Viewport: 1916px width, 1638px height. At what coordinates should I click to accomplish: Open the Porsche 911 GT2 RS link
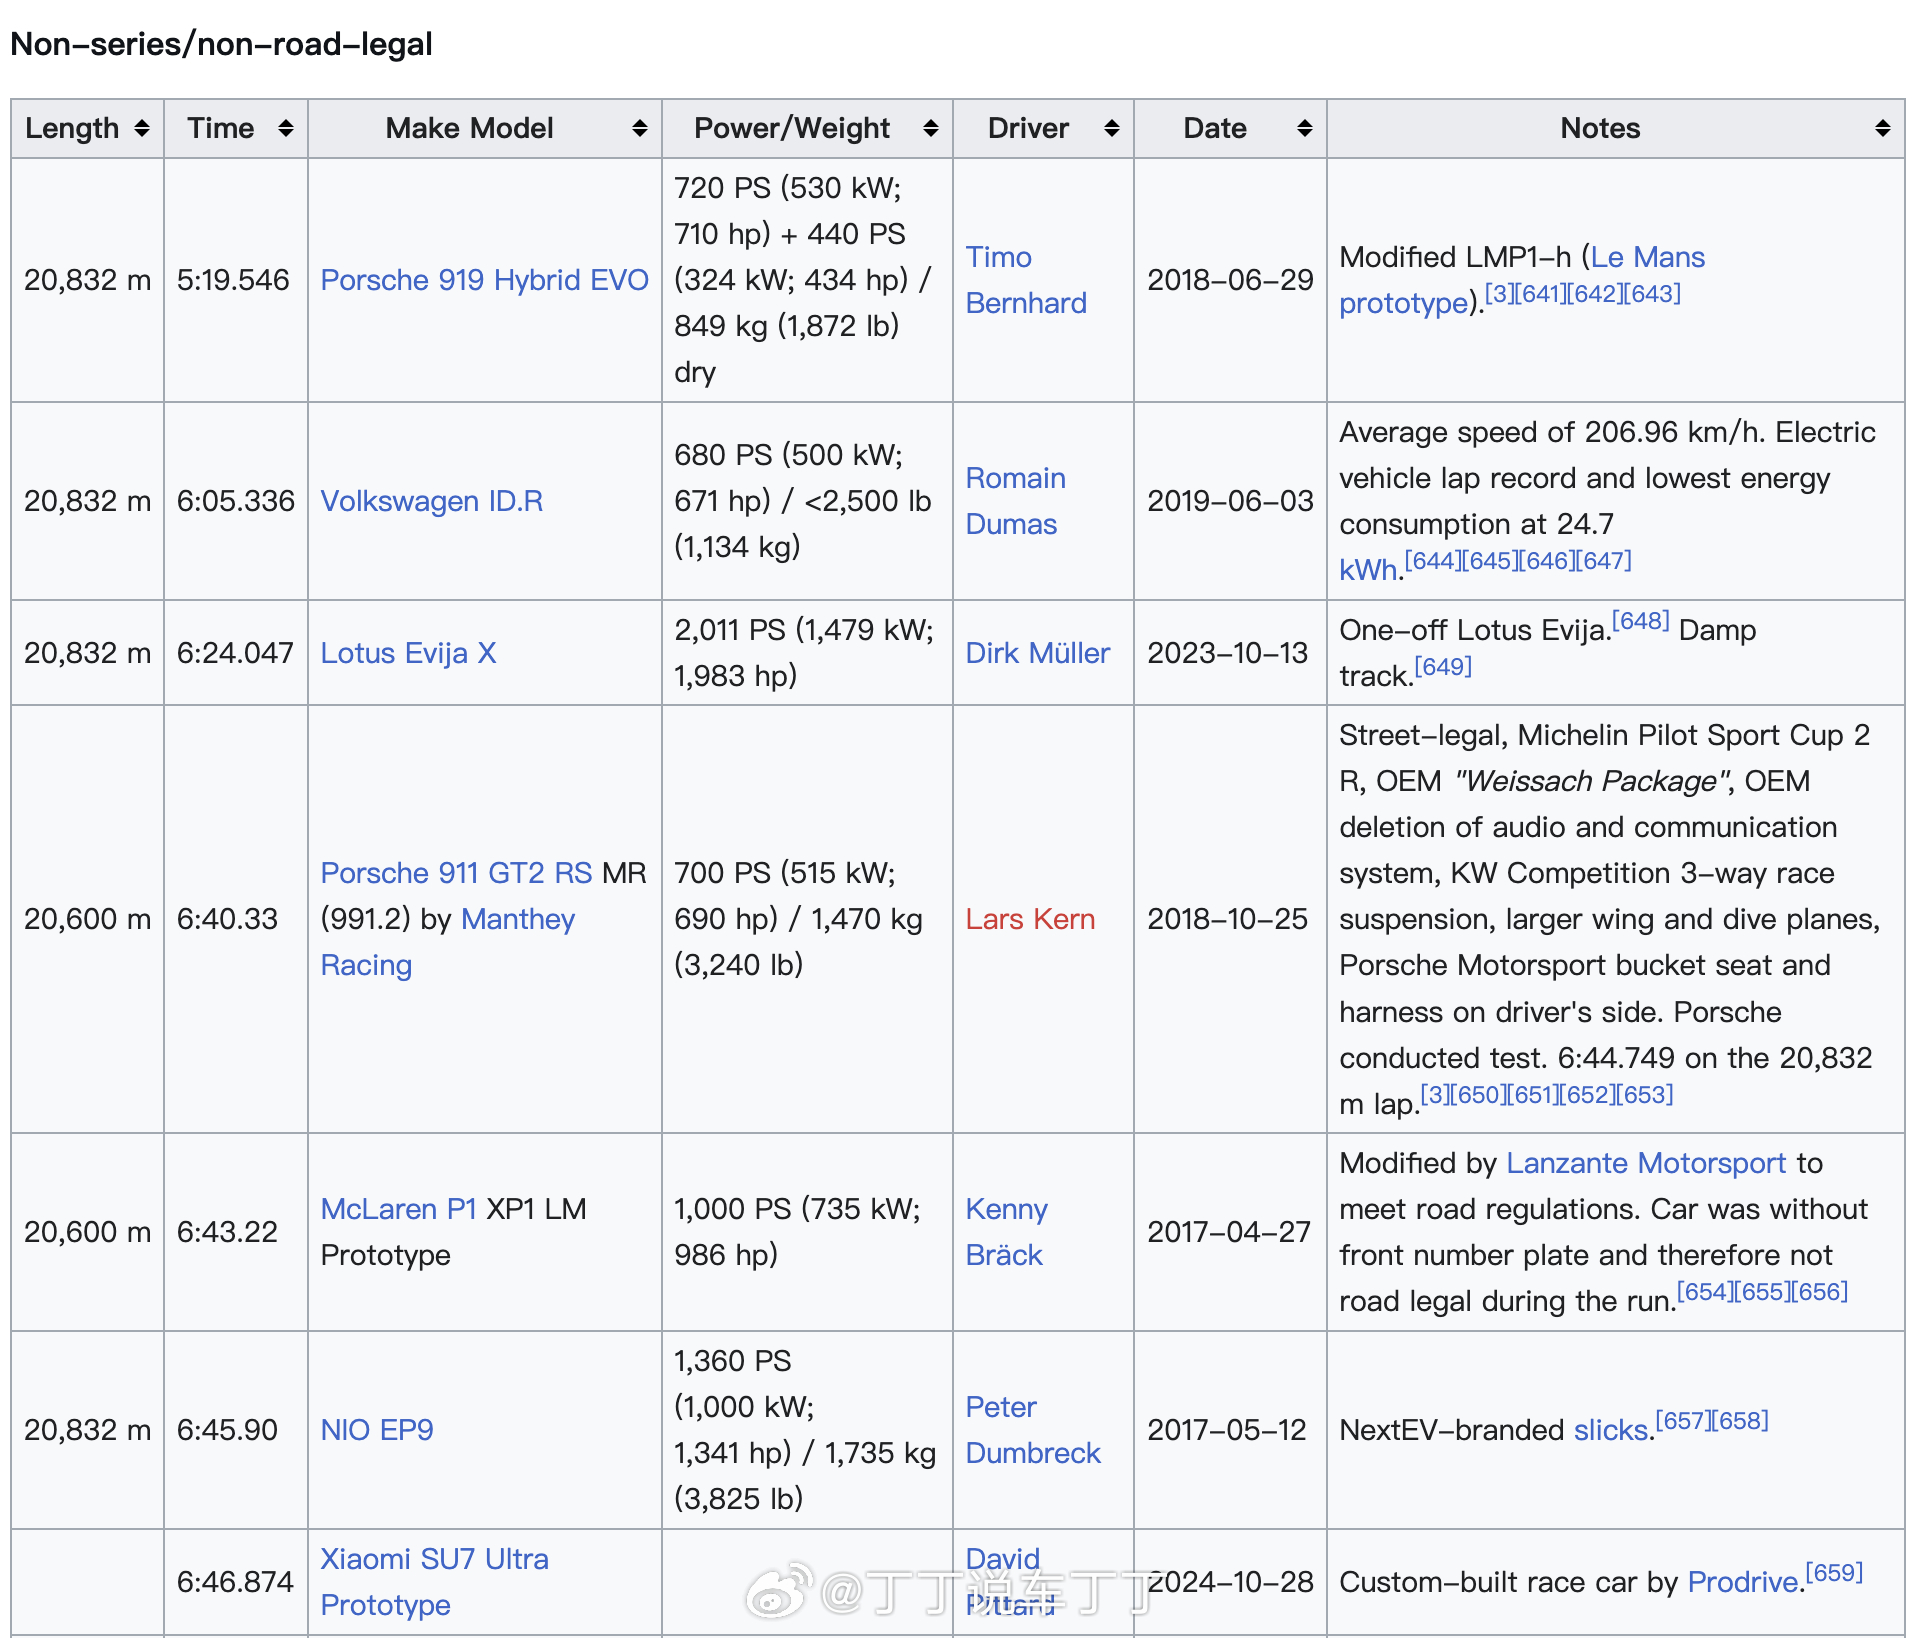(456, 873)
